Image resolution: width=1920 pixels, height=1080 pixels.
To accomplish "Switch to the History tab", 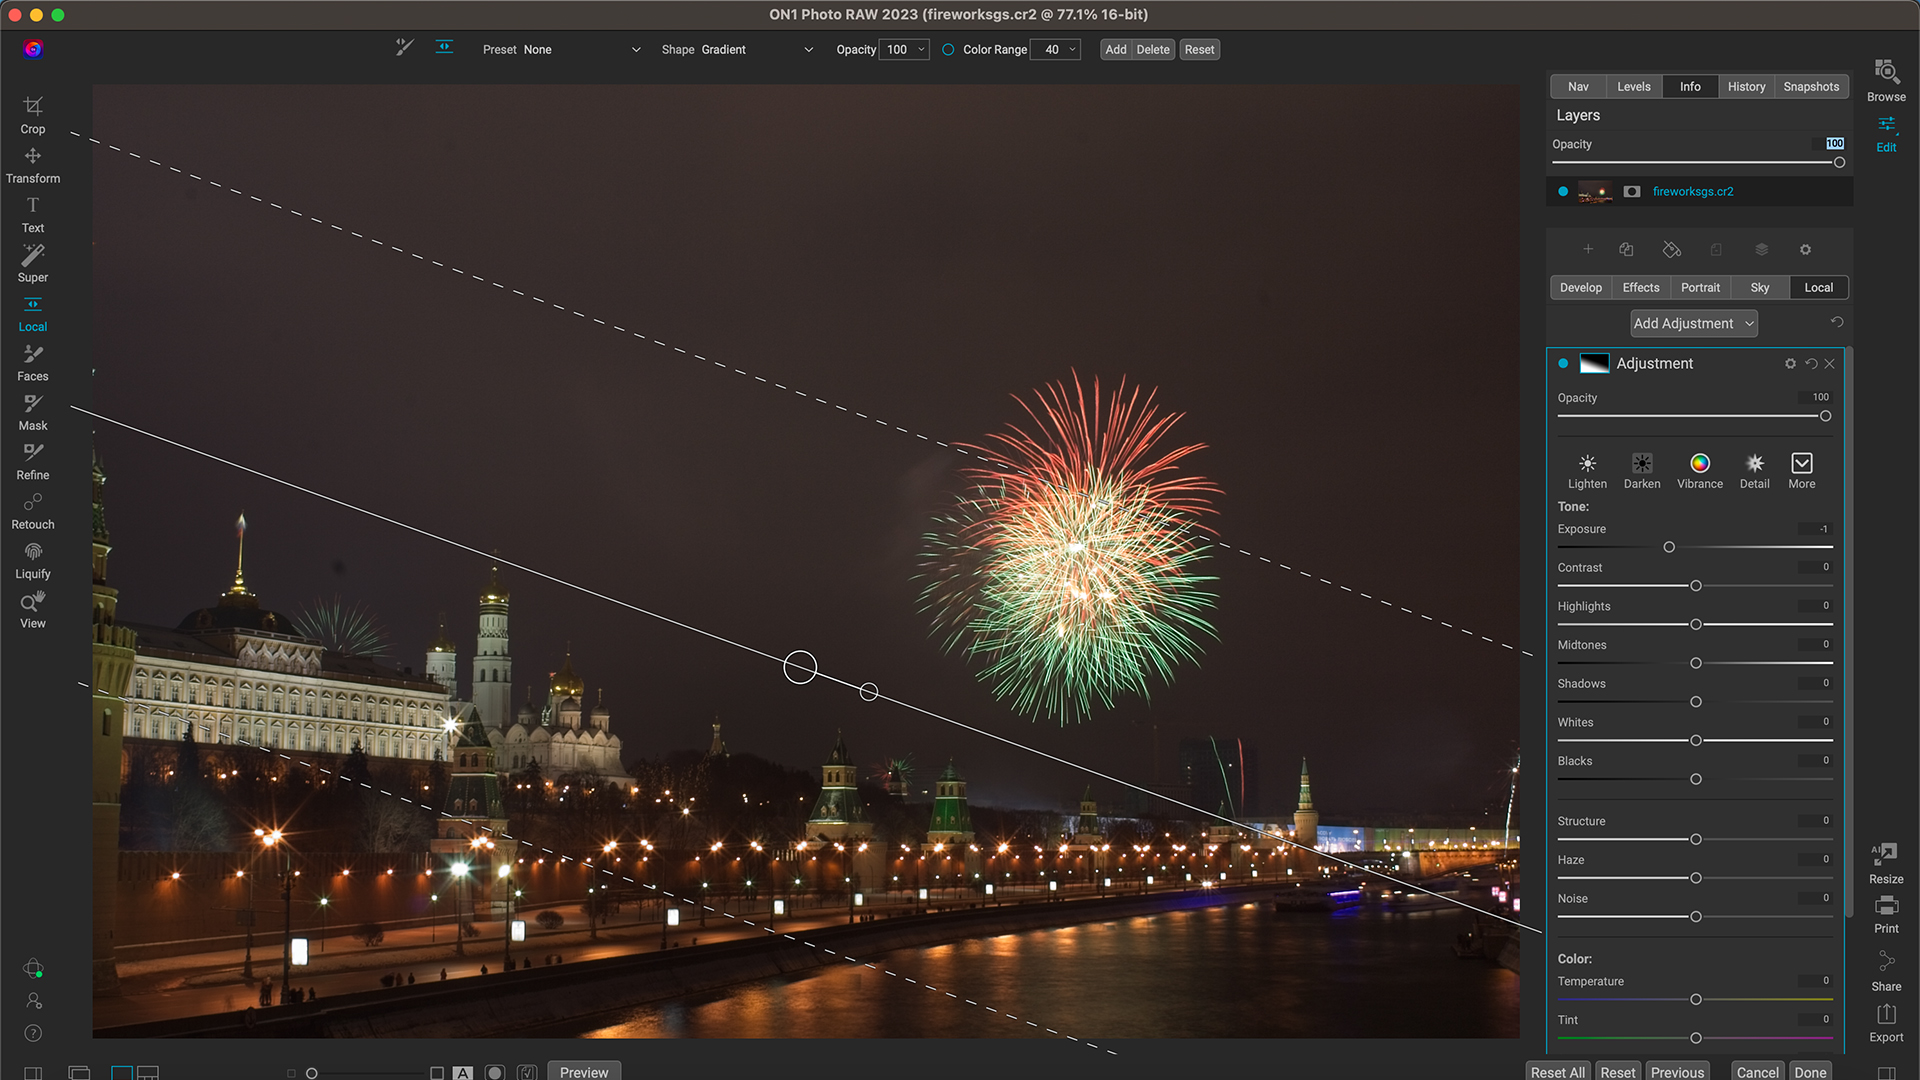I will (x=1746, y=86).
